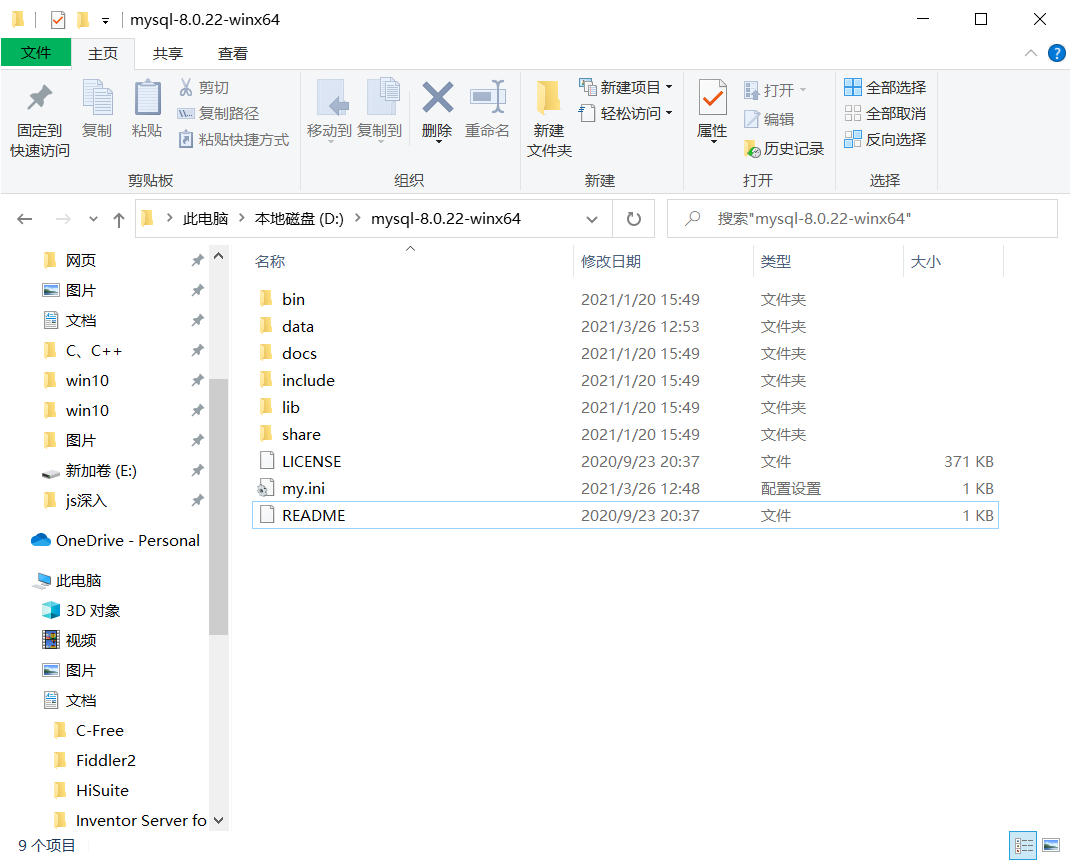Click 本地磁盘 (D:) breadcrumb
Image resolution: width=1071 pixels, height=861 pixels.
tap(299, 219)
